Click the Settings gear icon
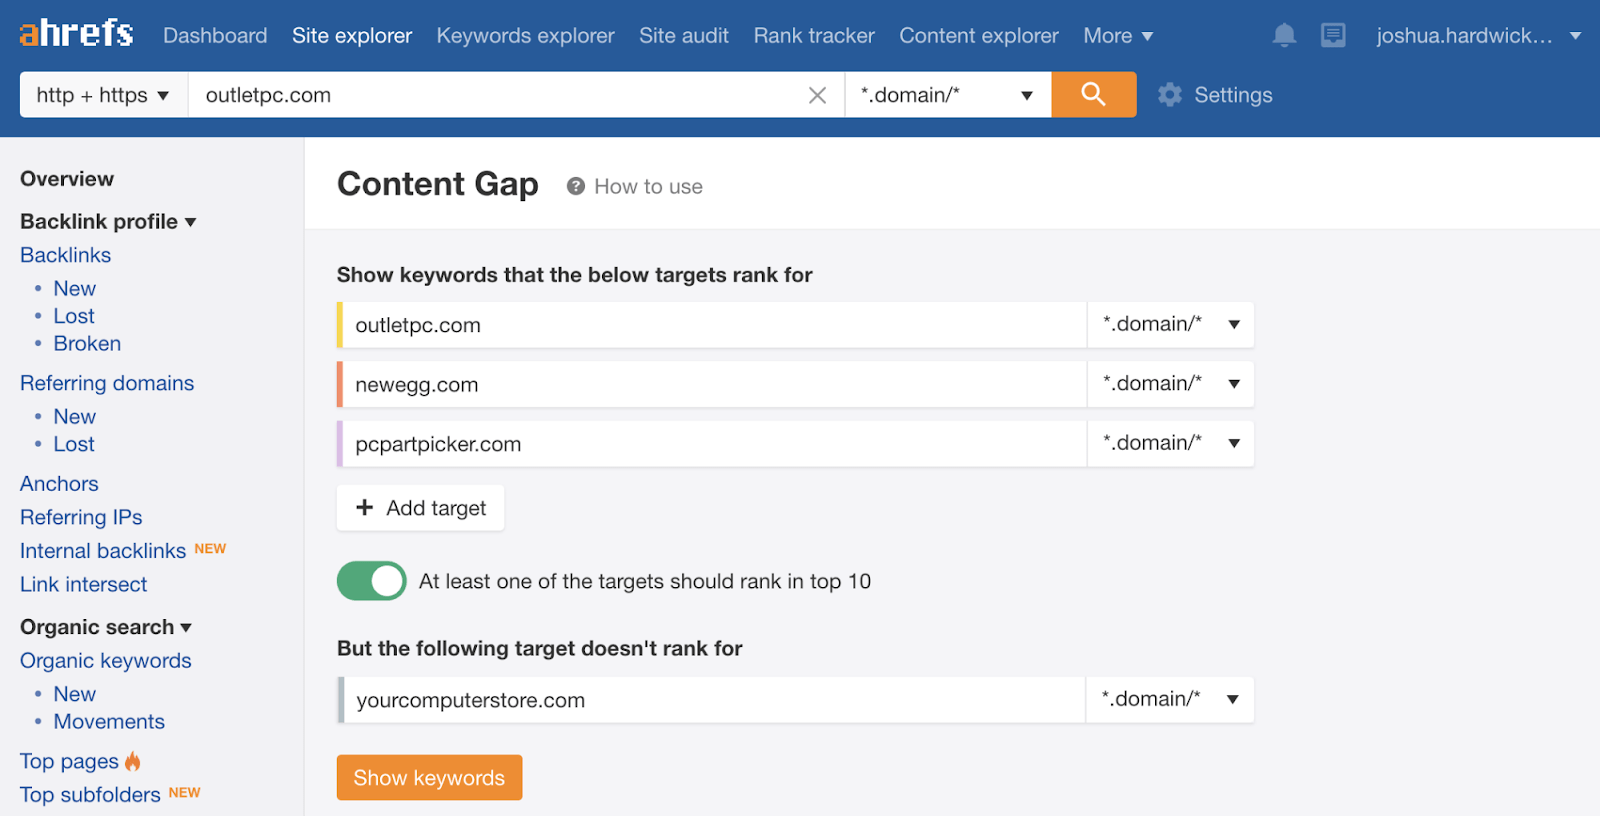Screen dimensions: 1600x816 [x=1169, y=95]
